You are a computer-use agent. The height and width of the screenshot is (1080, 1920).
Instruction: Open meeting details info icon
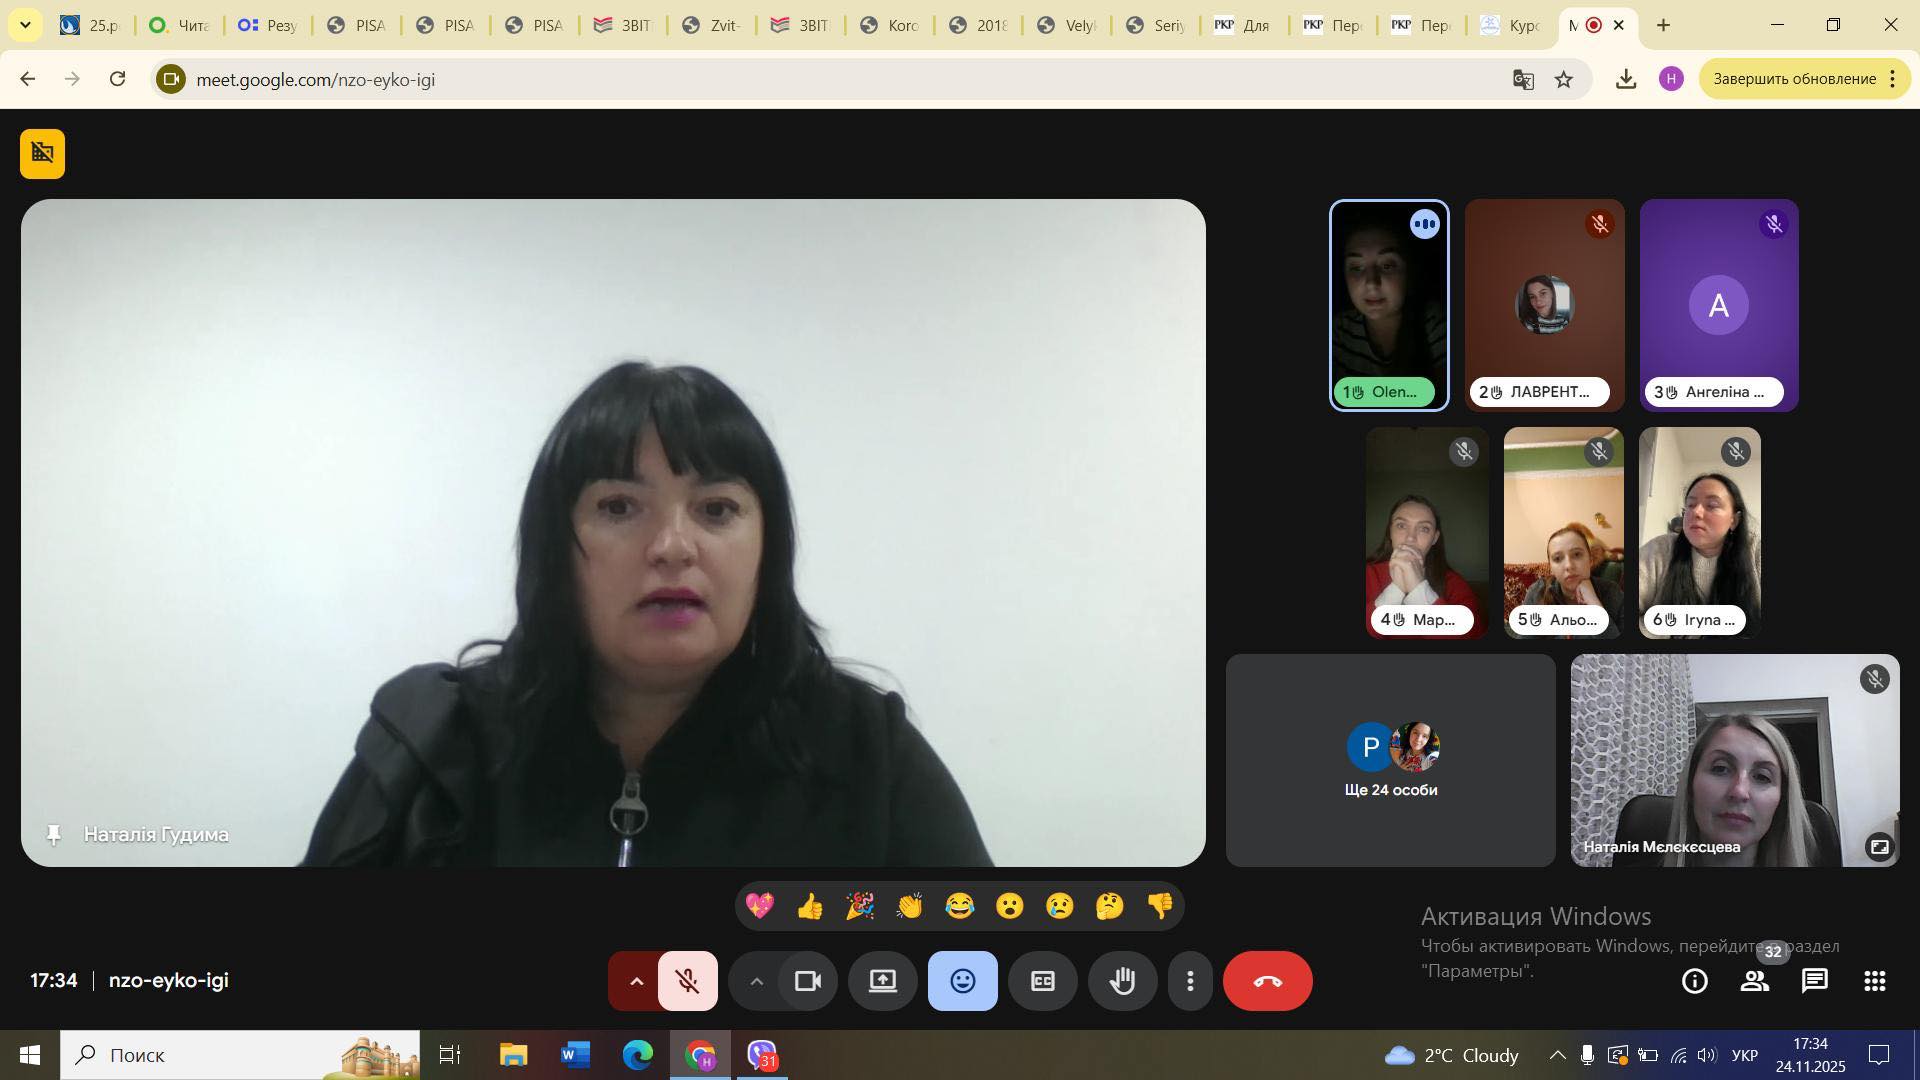(1694, 981)
